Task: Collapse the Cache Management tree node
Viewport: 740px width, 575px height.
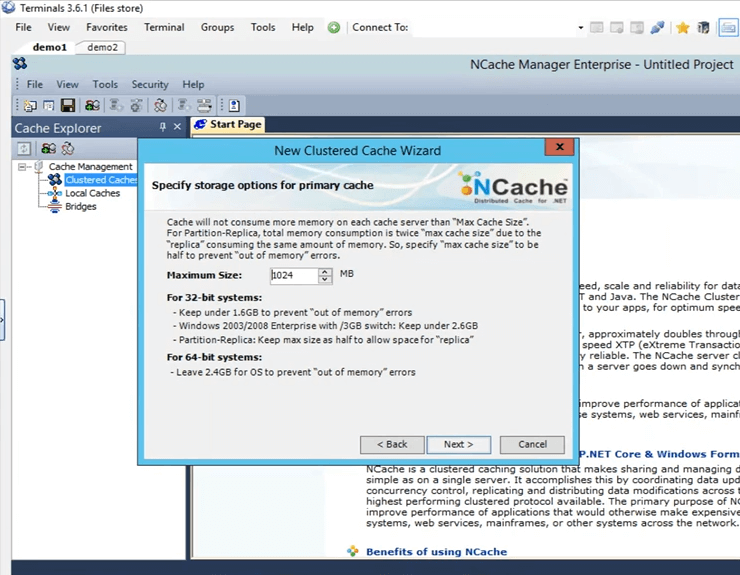Action: (22, 167)
